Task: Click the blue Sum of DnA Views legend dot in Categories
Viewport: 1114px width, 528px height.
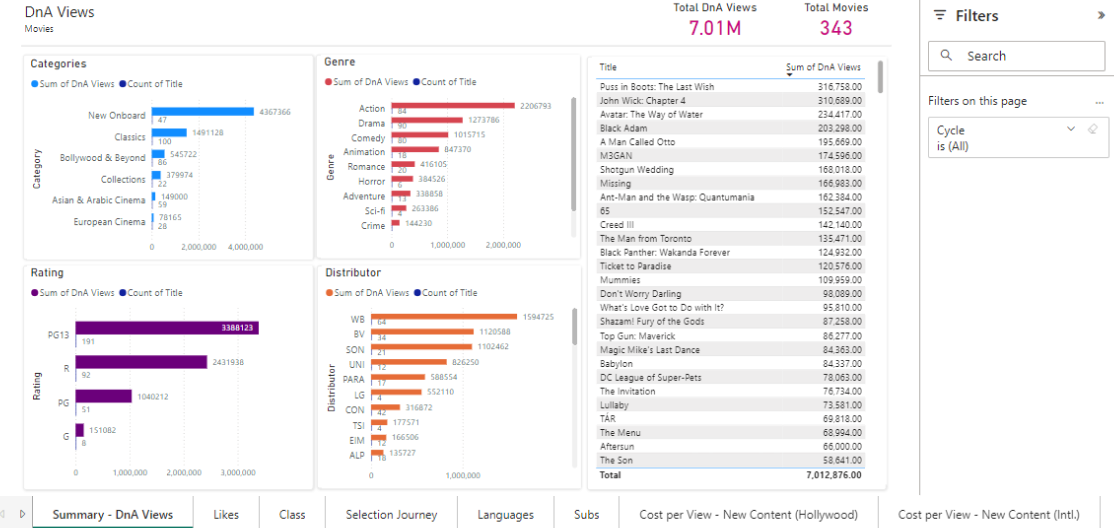Action: coord(34,85)
